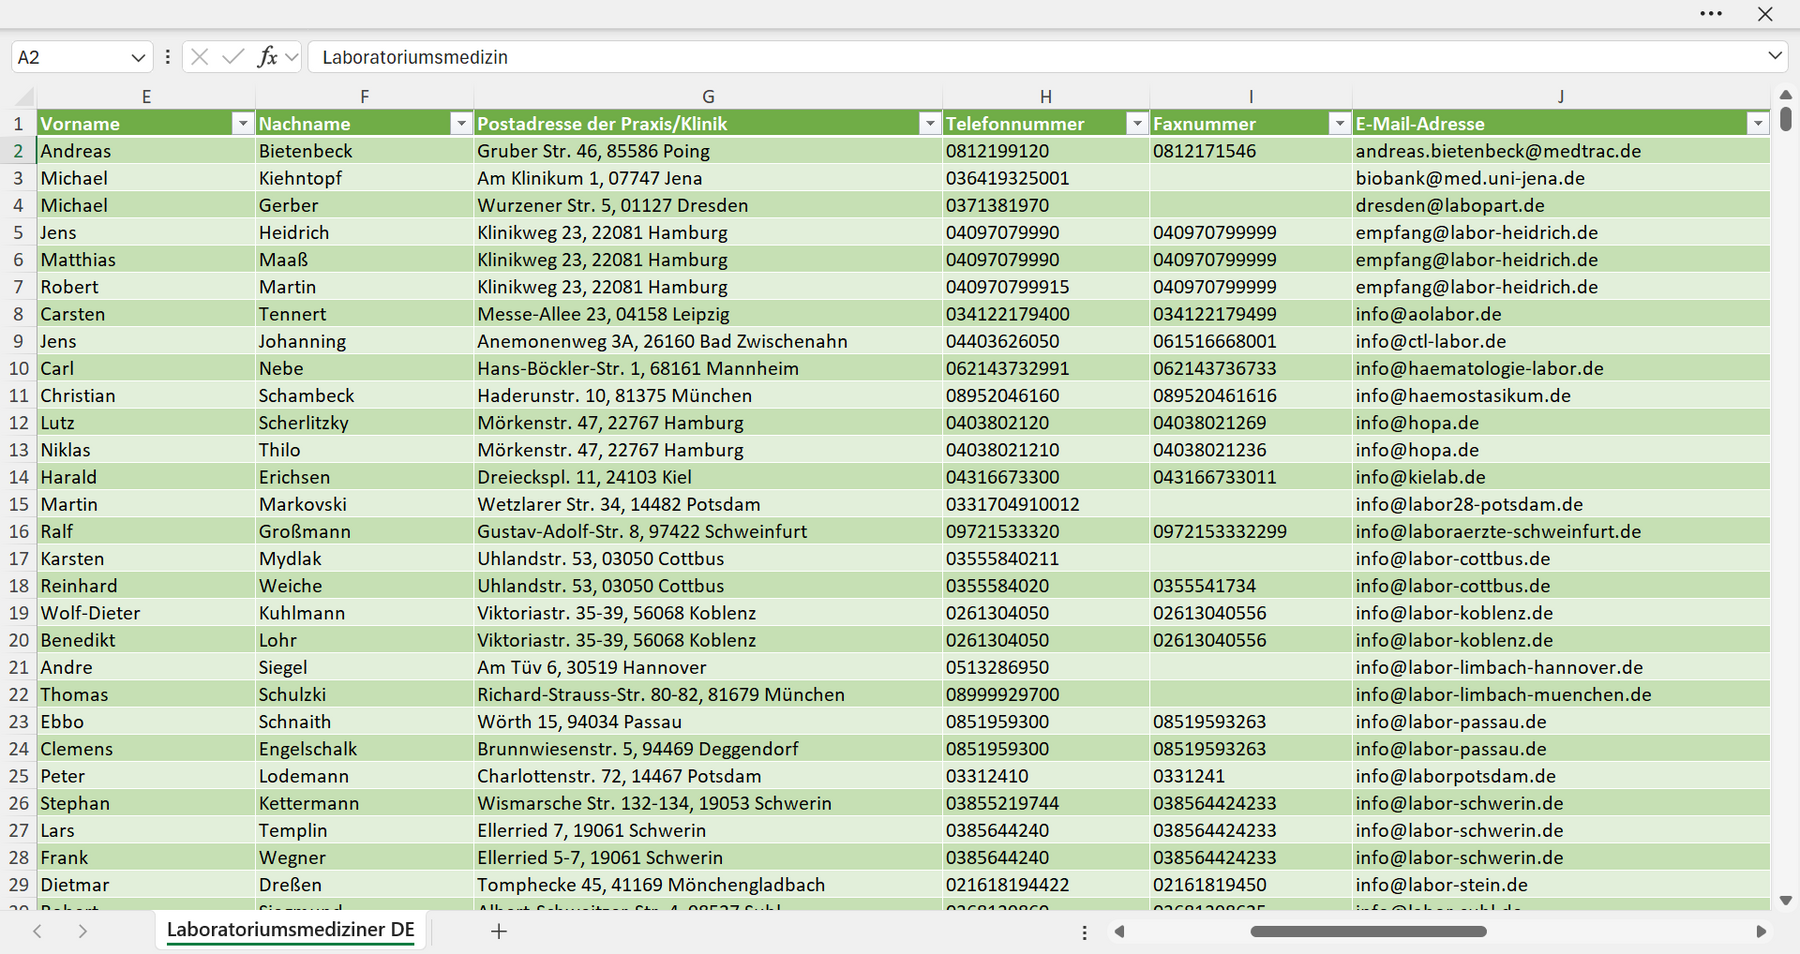The width and height of the screenshot is (1800, 954).
Task: Click the Cancel X icon in formula bar
Action: coord(199,57)
